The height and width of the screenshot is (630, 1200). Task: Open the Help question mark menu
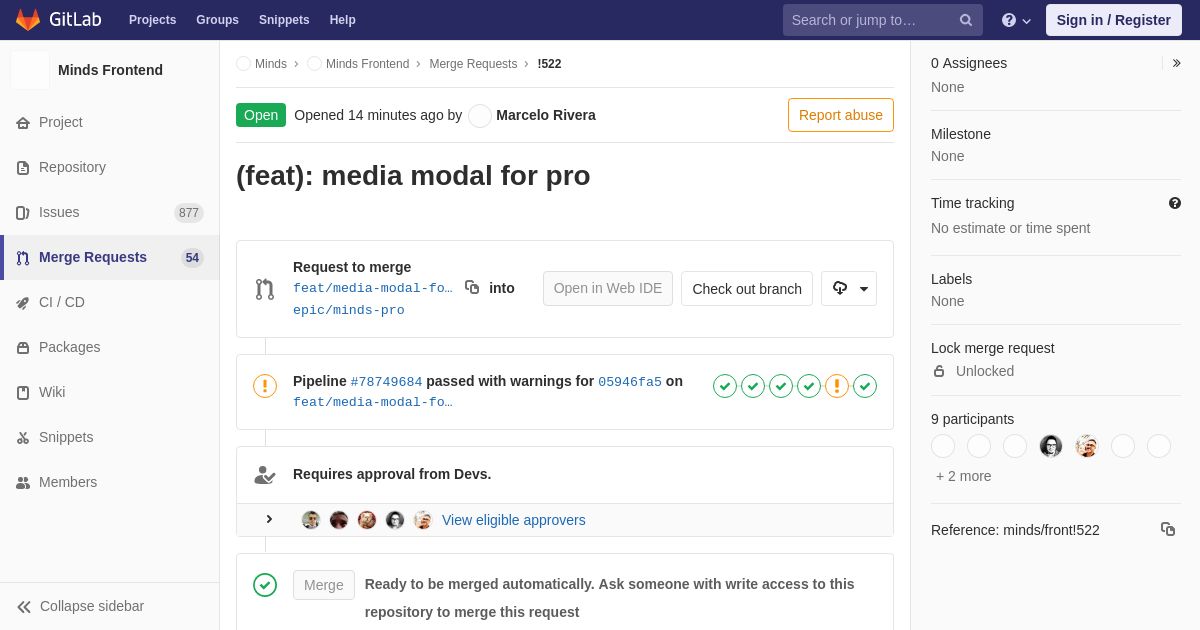click(1016, 20)
